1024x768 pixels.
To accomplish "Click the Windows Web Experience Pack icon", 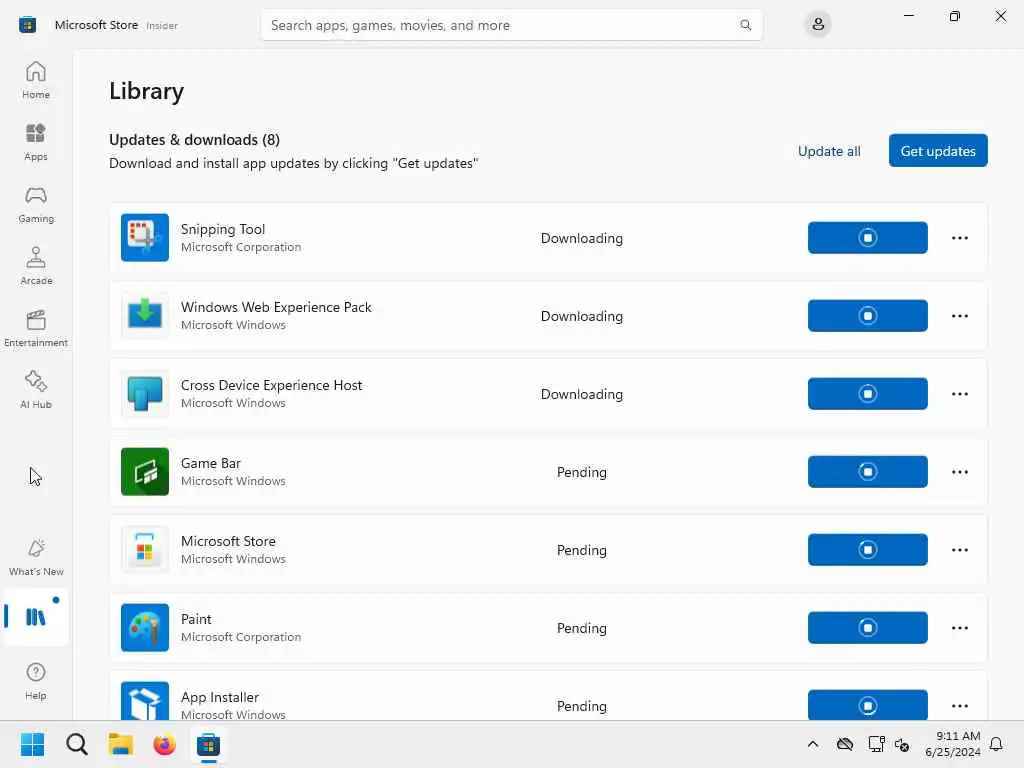I will 145,315.
